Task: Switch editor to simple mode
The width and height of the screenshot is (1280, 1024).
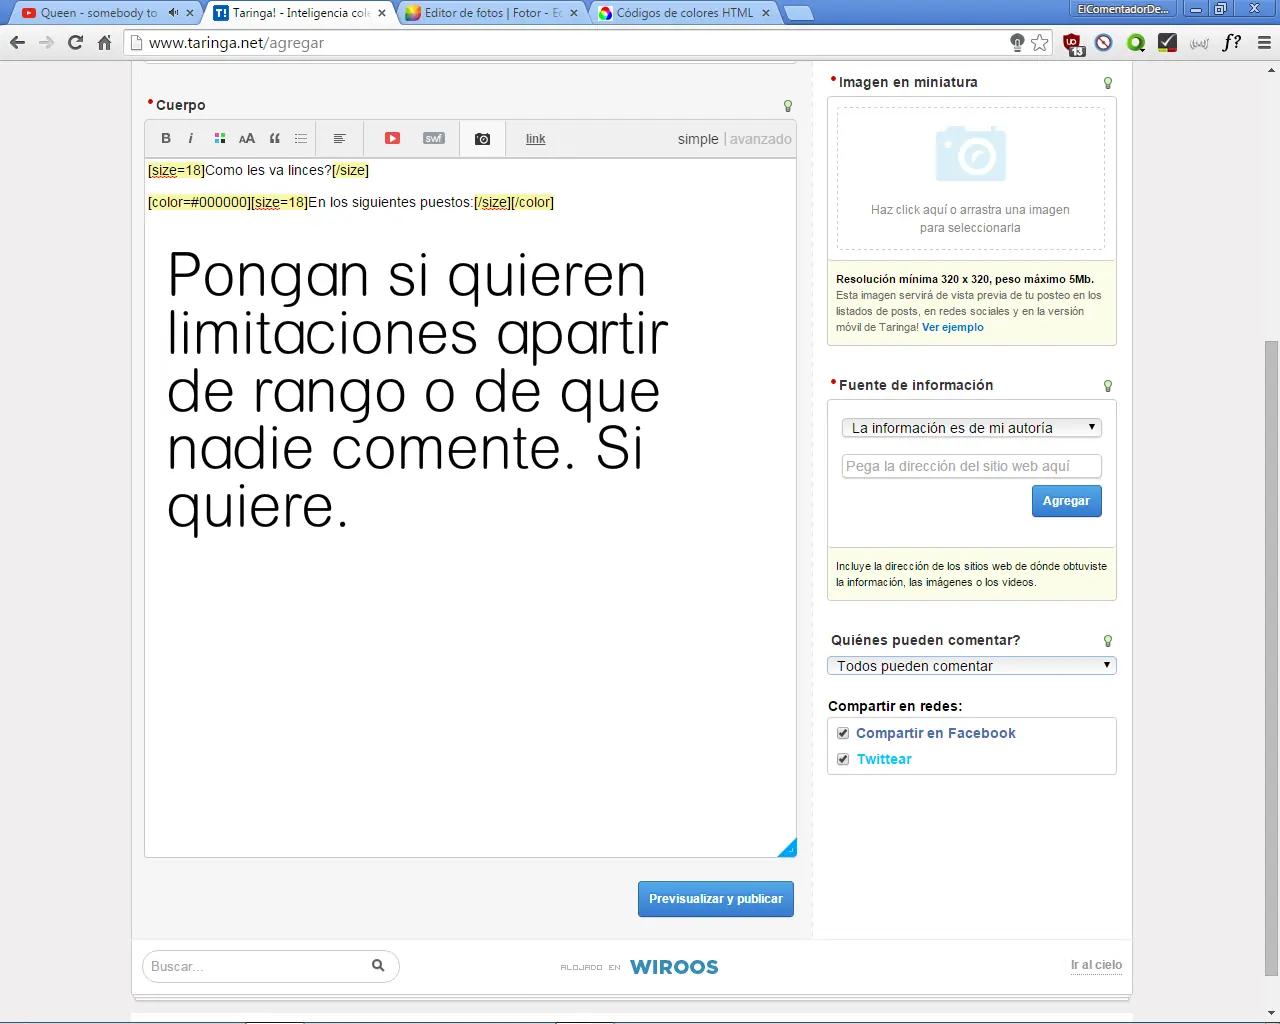Action: [x=698, y=139]
